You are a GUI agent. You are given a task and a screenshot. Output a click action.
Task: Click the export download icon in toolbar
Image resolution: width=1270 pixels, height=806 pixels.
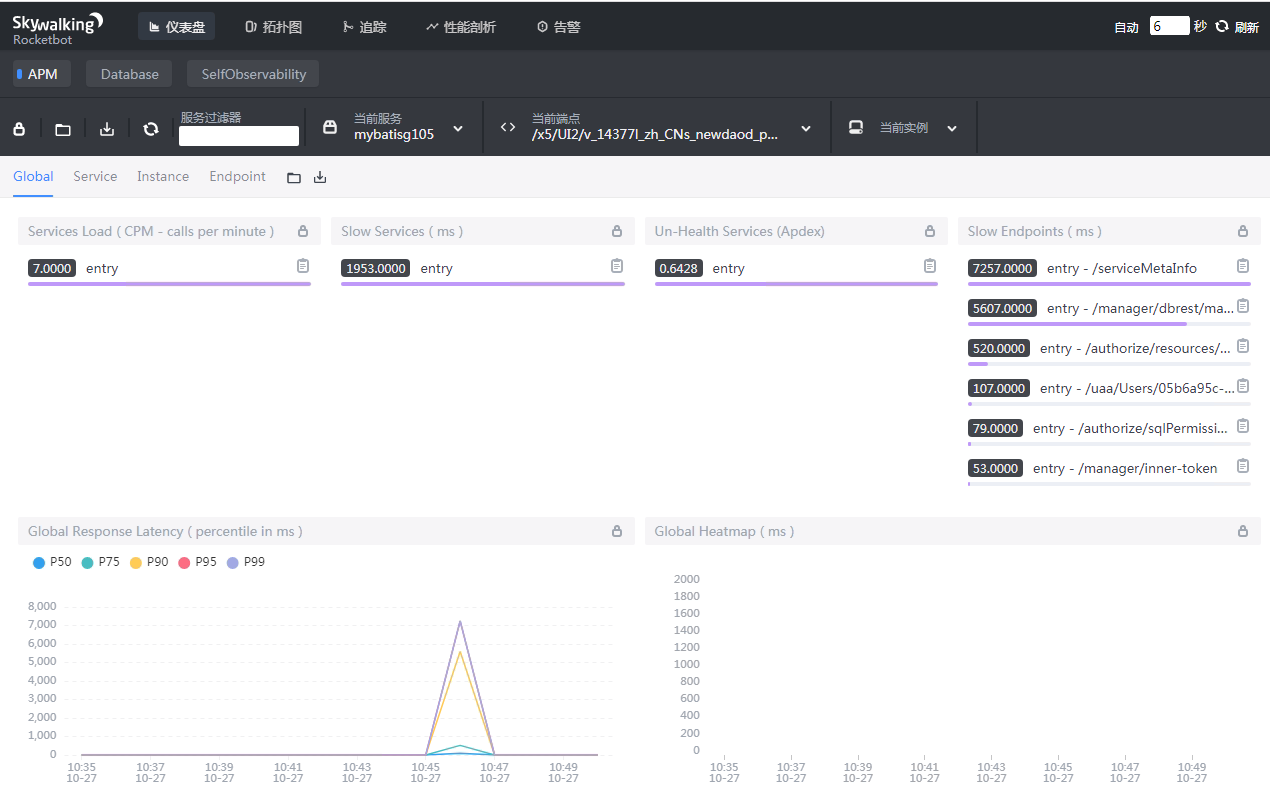(107, 129)
